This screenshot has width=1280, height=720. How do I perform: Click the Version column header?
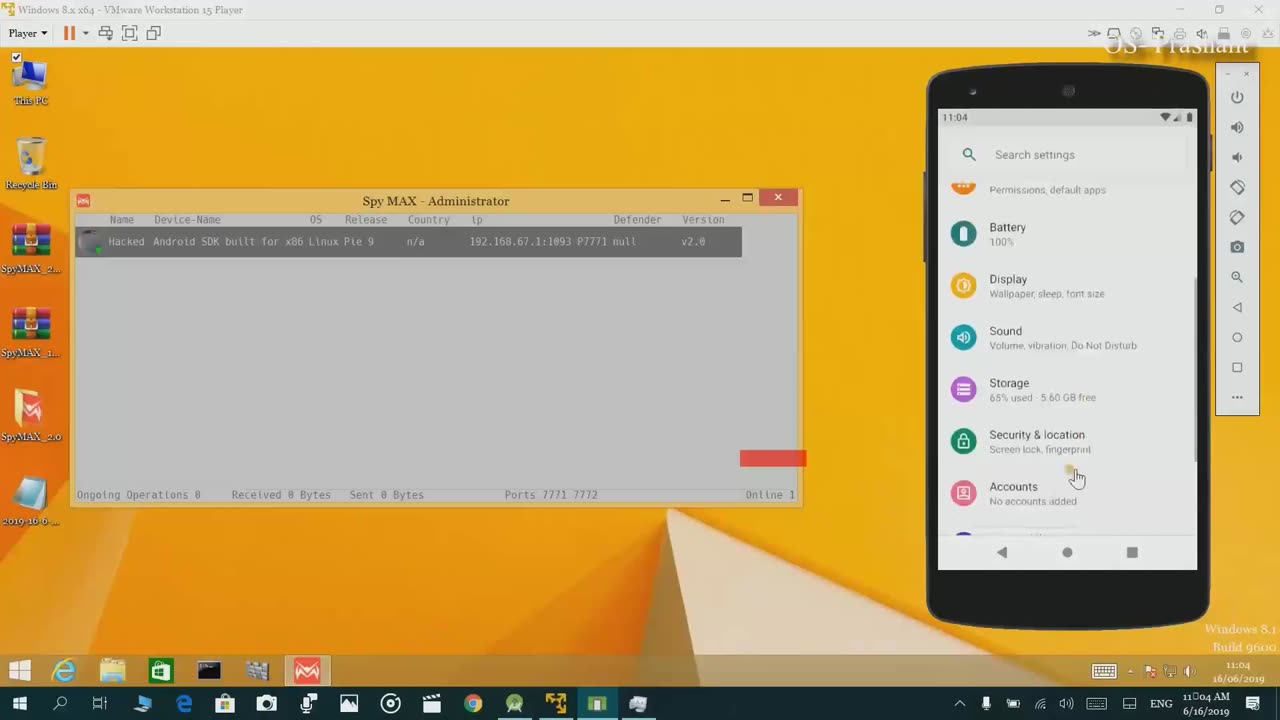pyautogui.click(x=703, y=220)
